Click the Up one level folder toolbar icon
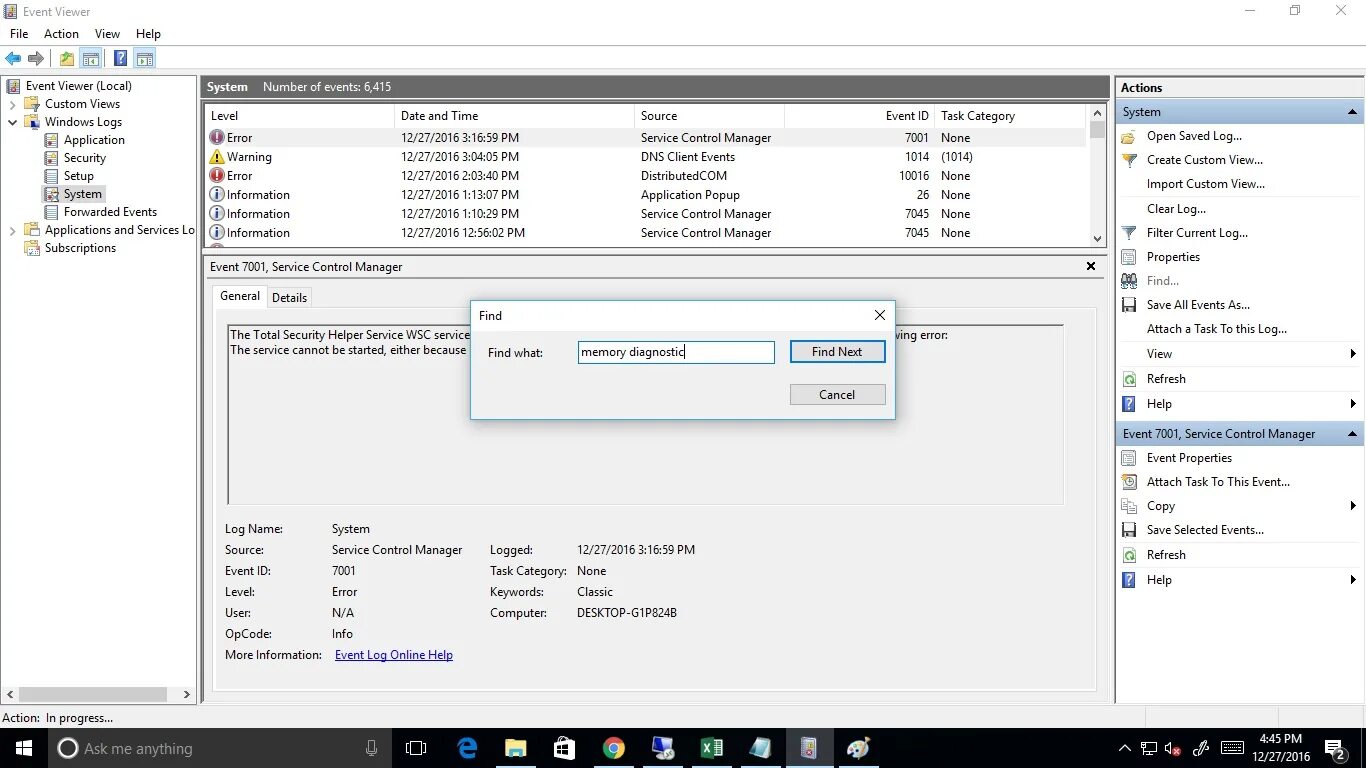 (67, 59)
